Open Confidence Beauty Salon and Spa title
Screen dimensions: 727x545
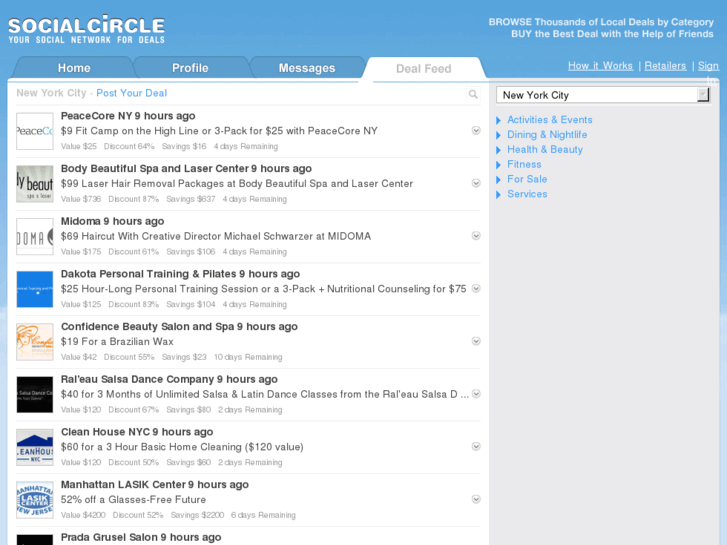(147, 327)
